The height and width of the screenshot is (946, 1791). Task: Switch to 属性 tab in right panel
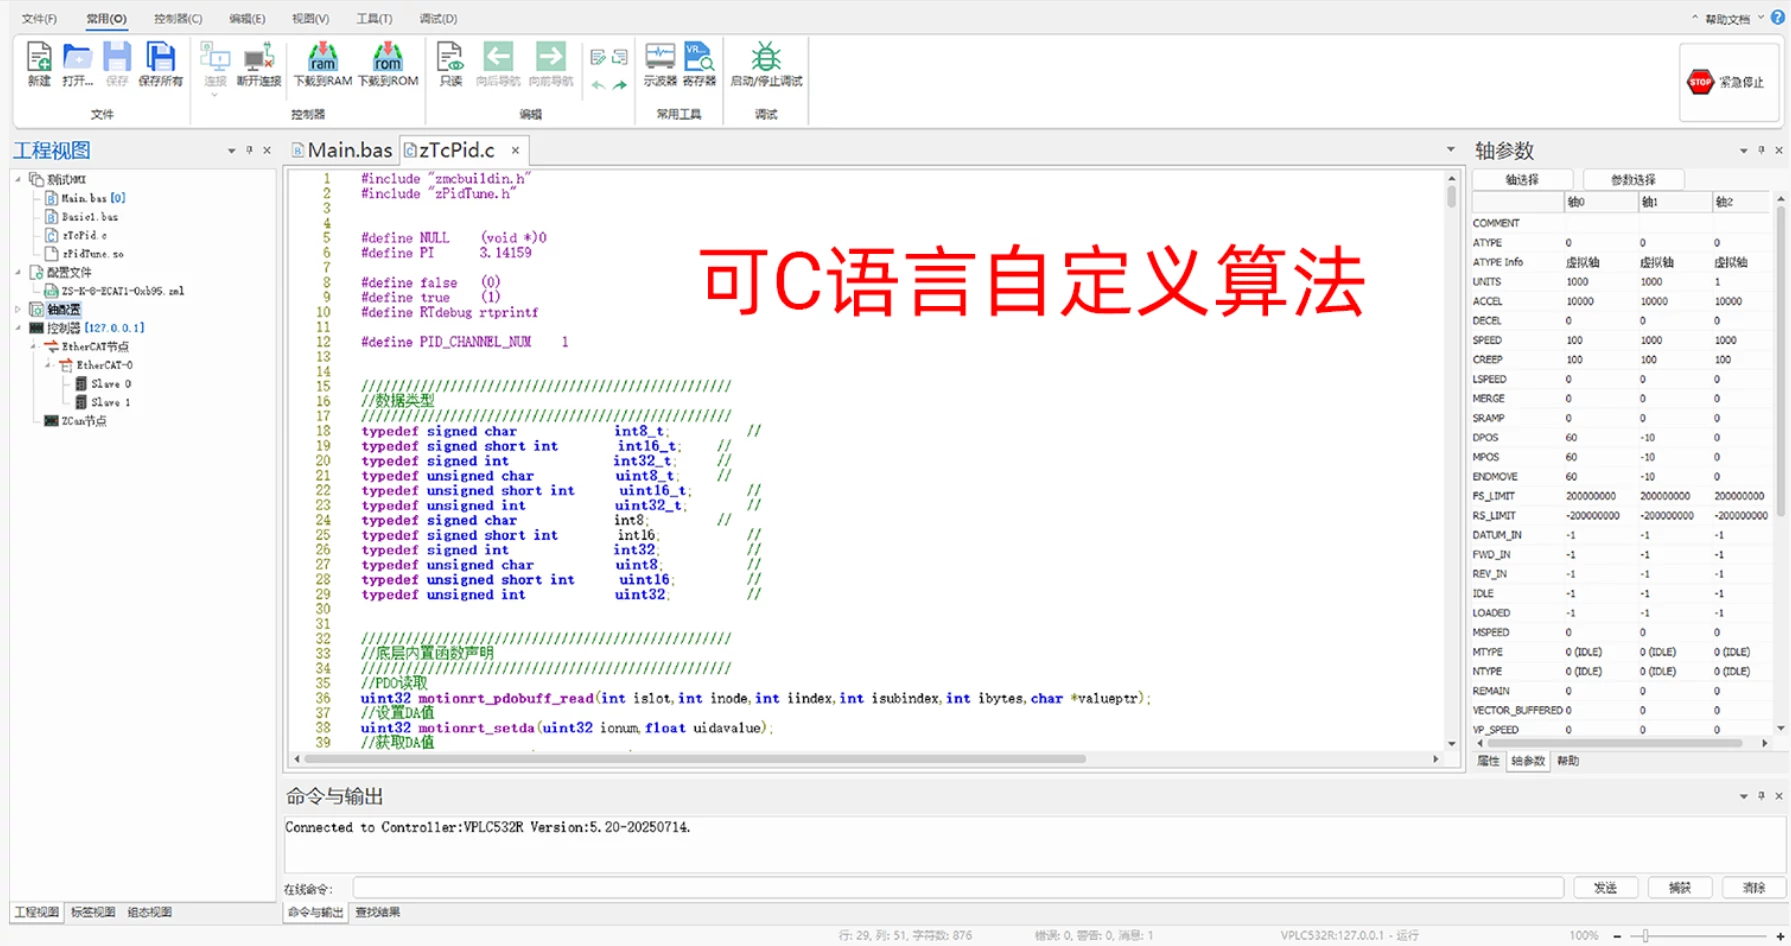1488,761
